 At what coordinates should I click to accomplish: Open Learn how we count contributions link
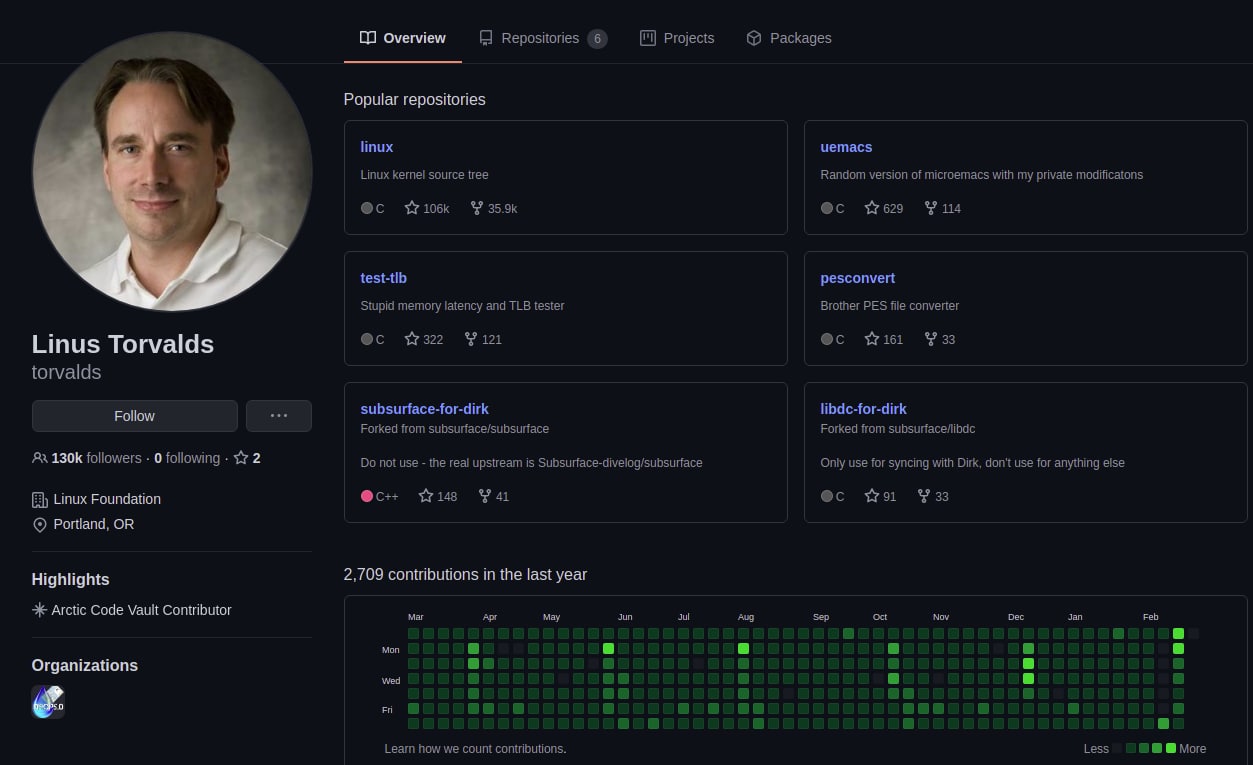point(475,748)
